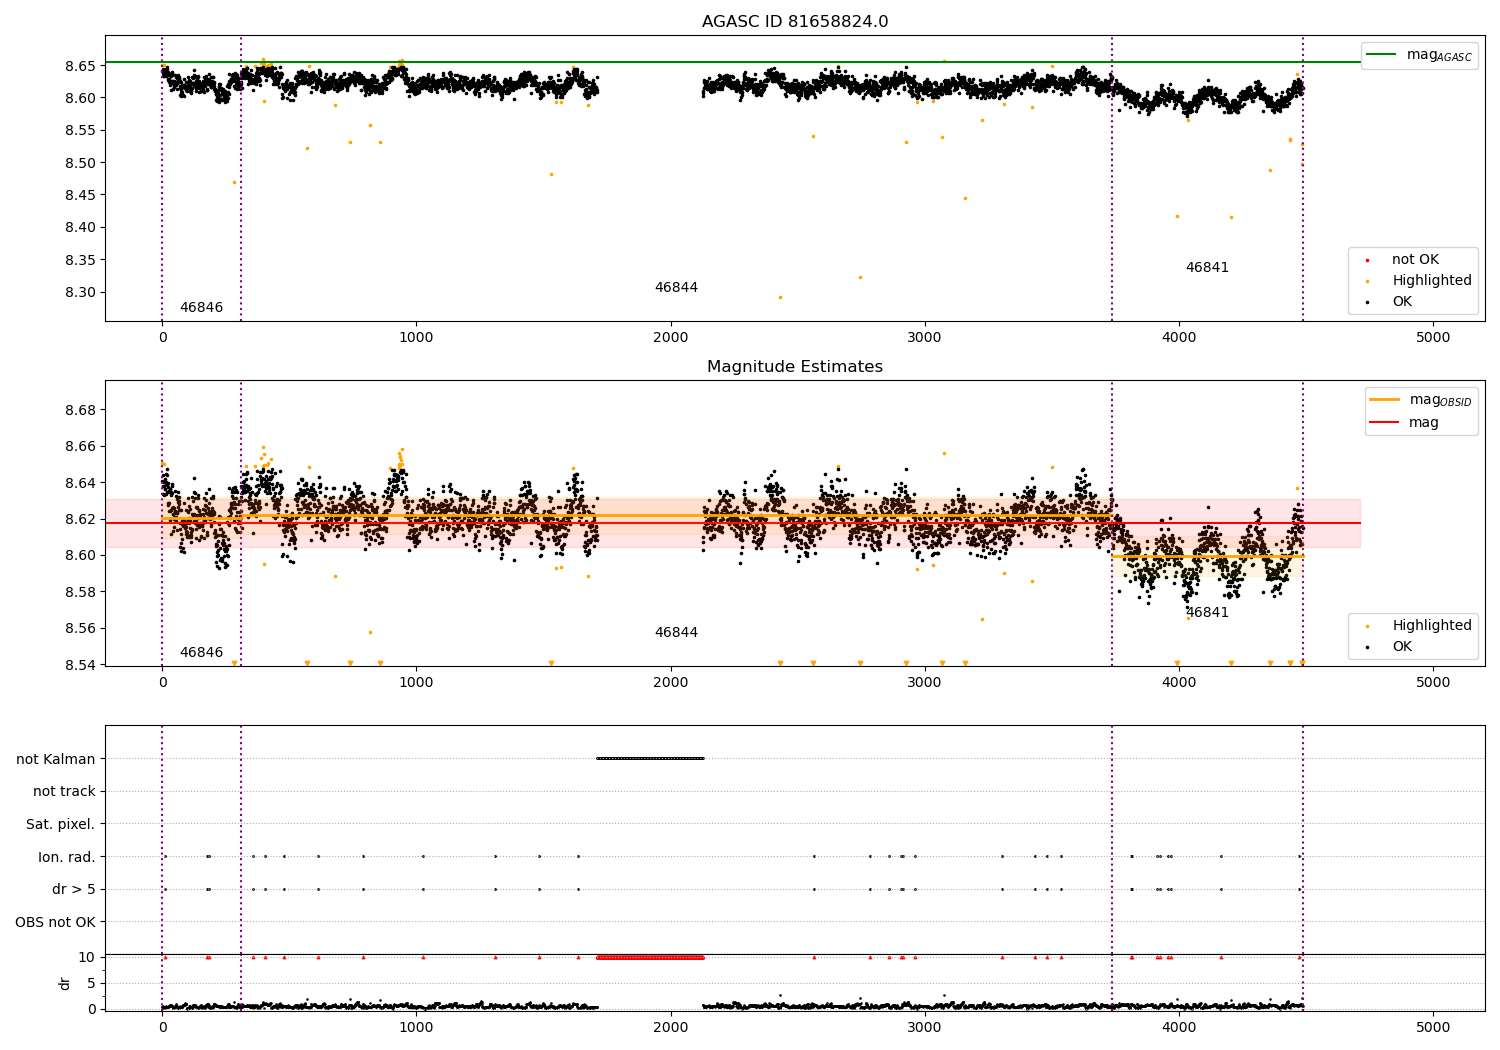Image resolution: width=1500 pixels, height=1050 pixels.
Task: Click the 8.65 y-axis tick label
Action: (x=81, y=66)
